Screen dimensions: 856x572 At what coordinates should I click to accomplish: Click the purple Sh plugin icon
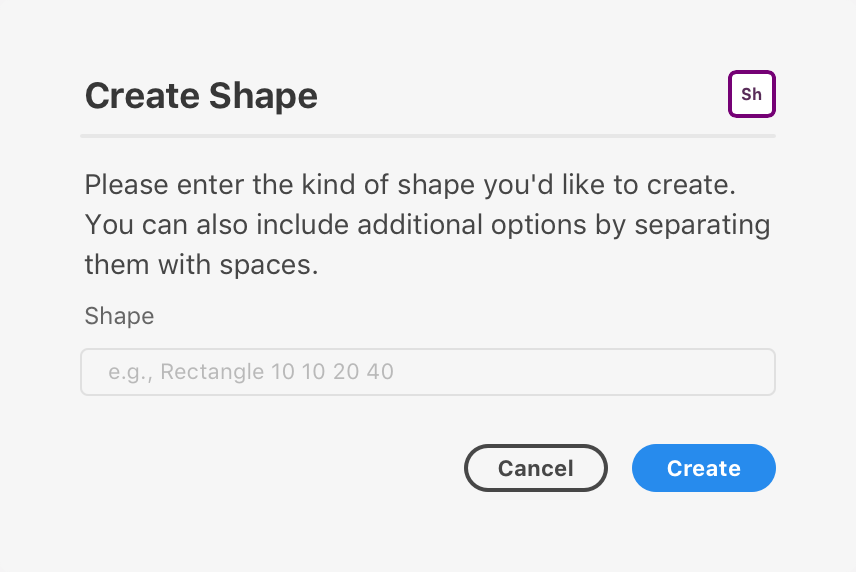click(752, 94)
